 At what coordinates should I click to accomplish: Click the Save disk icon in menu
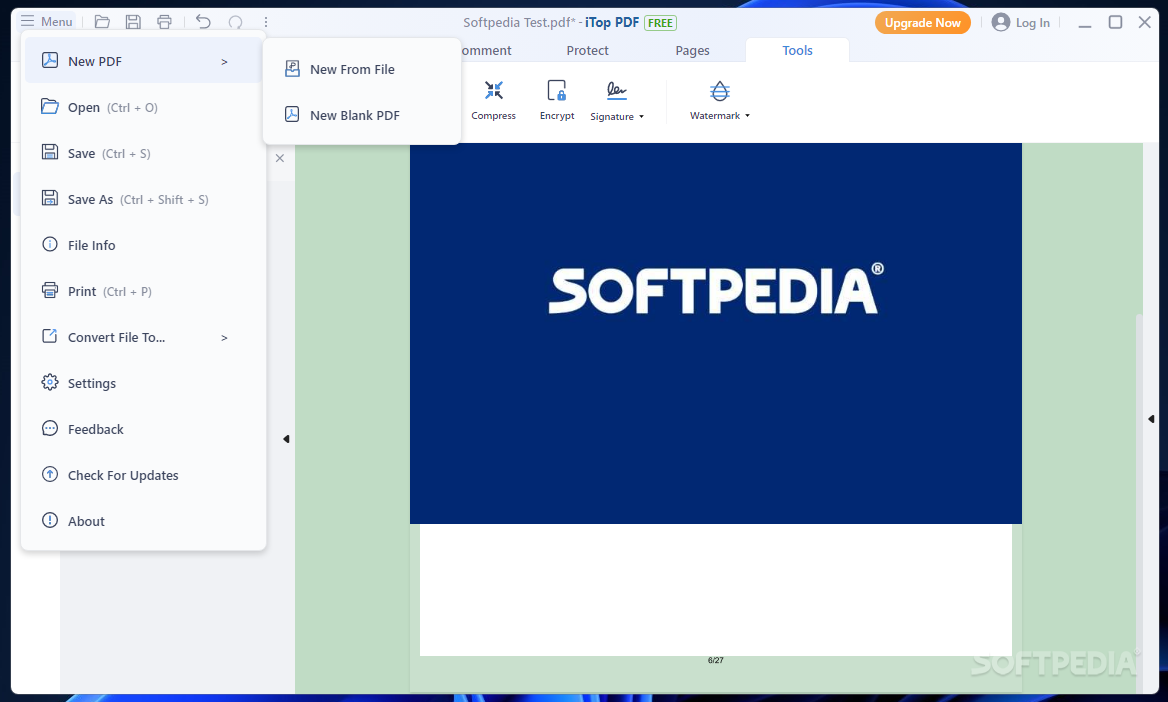(x=50, y=152)
